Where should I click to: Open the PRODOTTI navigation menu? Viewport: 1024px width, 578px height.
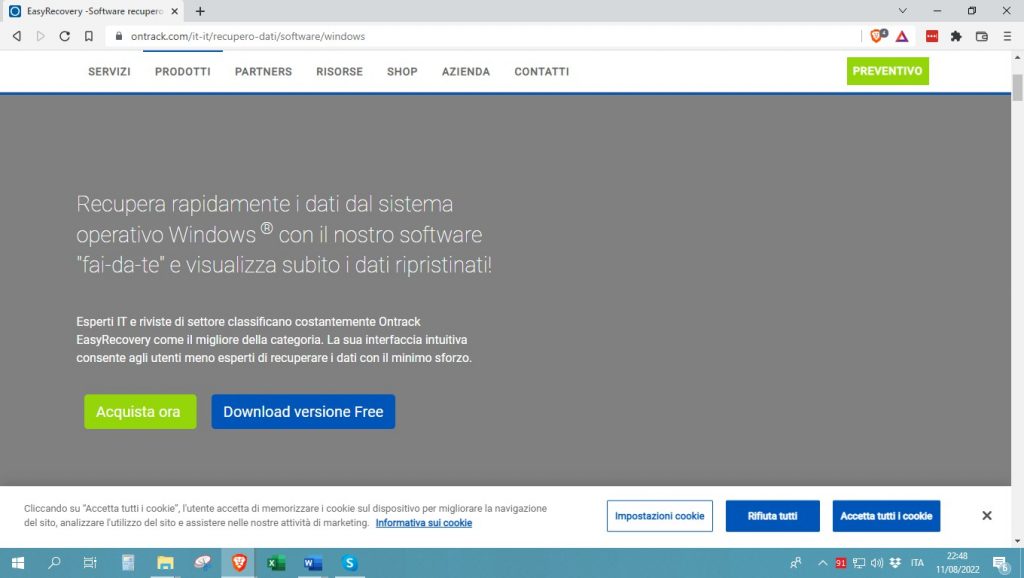coord(182,72)
